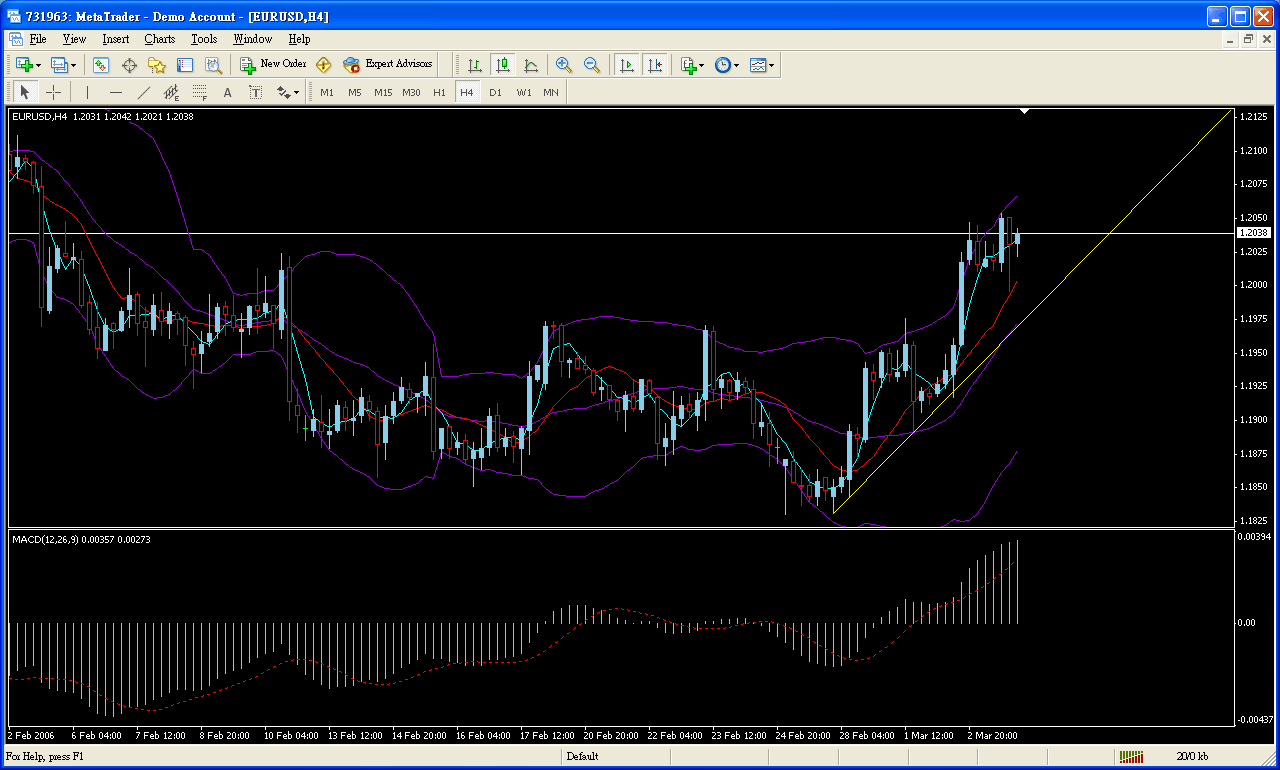Viewport: 1280px width, 770px height.
Task: Pick the Draw Vertical Line tool
Action: (x=88, y=92)
